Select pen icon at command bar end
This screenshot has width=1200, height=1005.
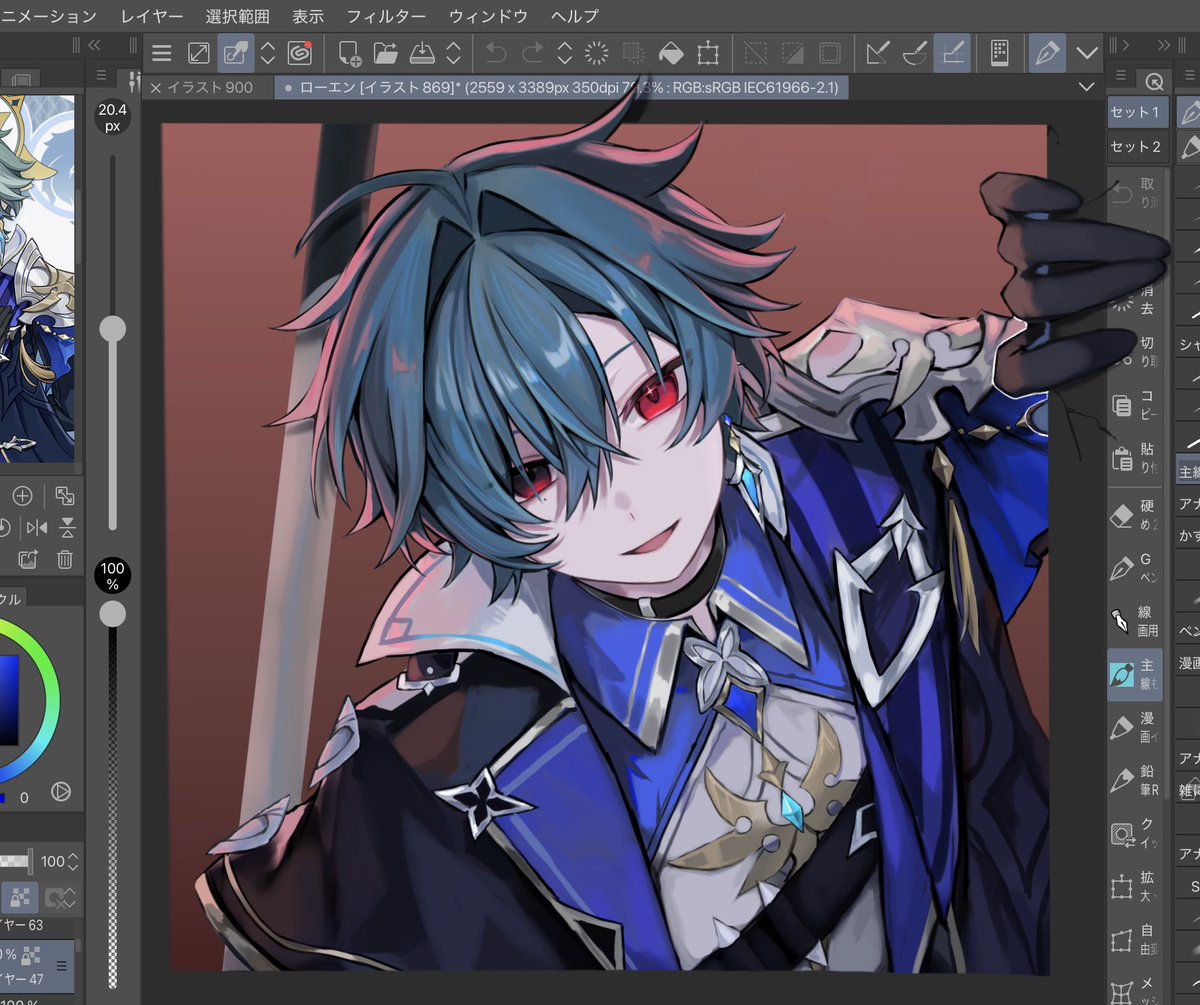(x=1047, y=53)
